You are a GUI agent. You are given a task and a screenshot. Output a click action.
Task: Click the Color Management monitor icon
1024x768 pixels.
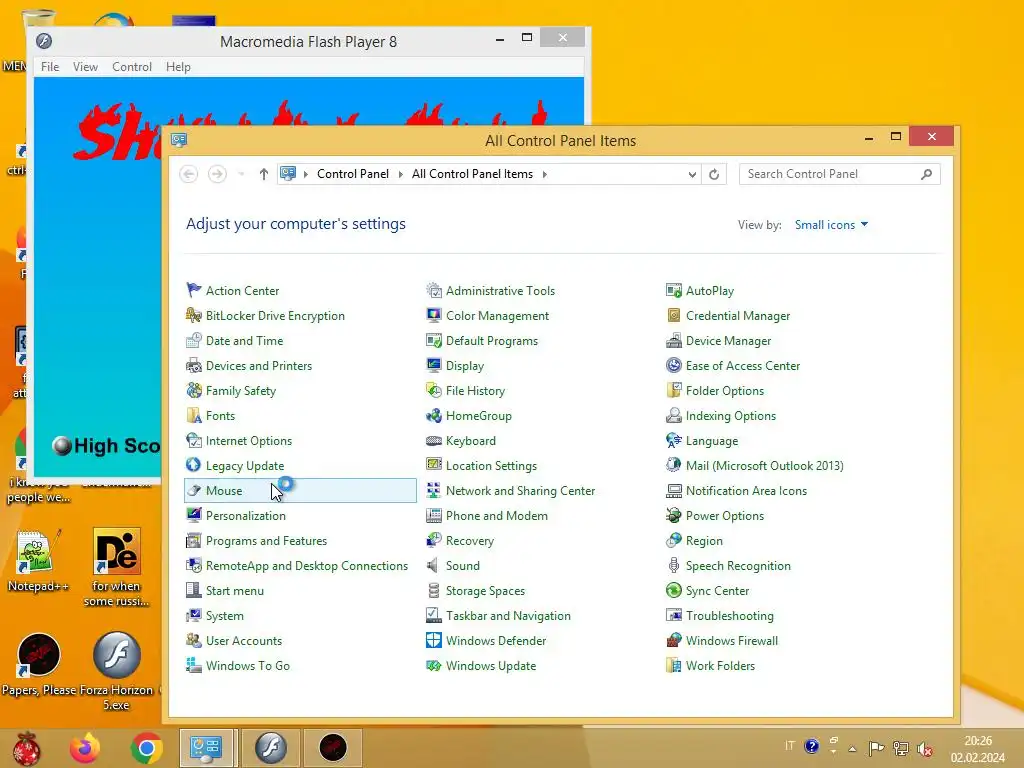(x=434, y=315)
